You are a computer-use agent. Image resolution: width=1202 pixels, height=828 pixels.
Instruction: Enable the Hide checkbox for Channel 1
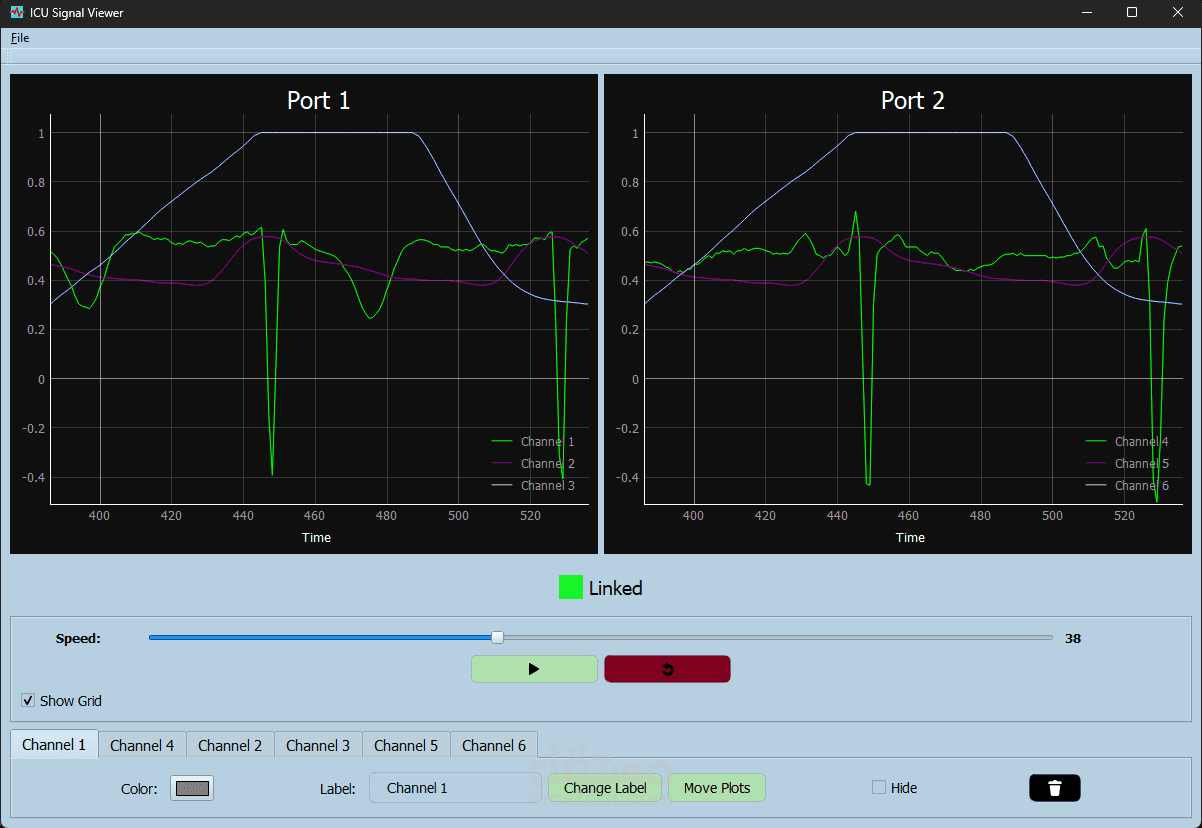tap(878, 787)
